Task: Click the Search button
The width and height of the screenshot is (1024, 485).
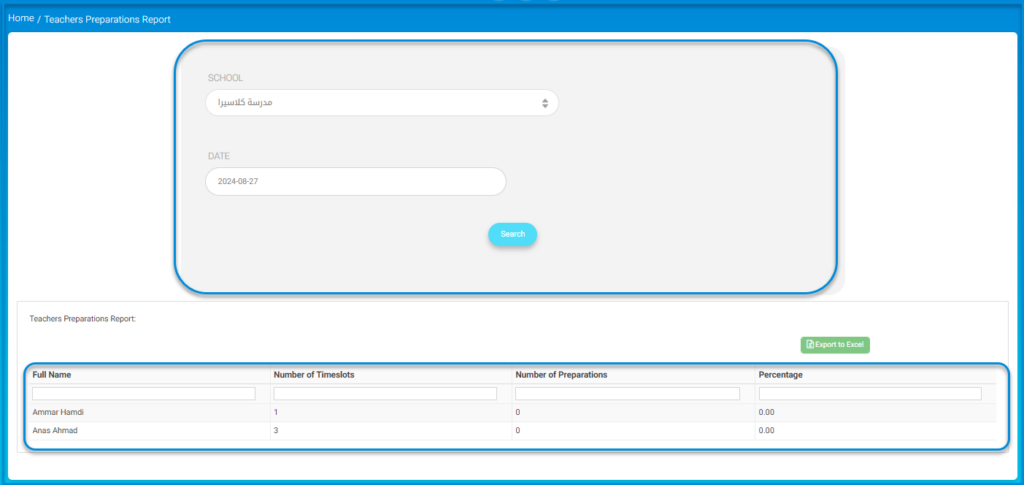Action: pyautogui.click(x=513, y=234)
